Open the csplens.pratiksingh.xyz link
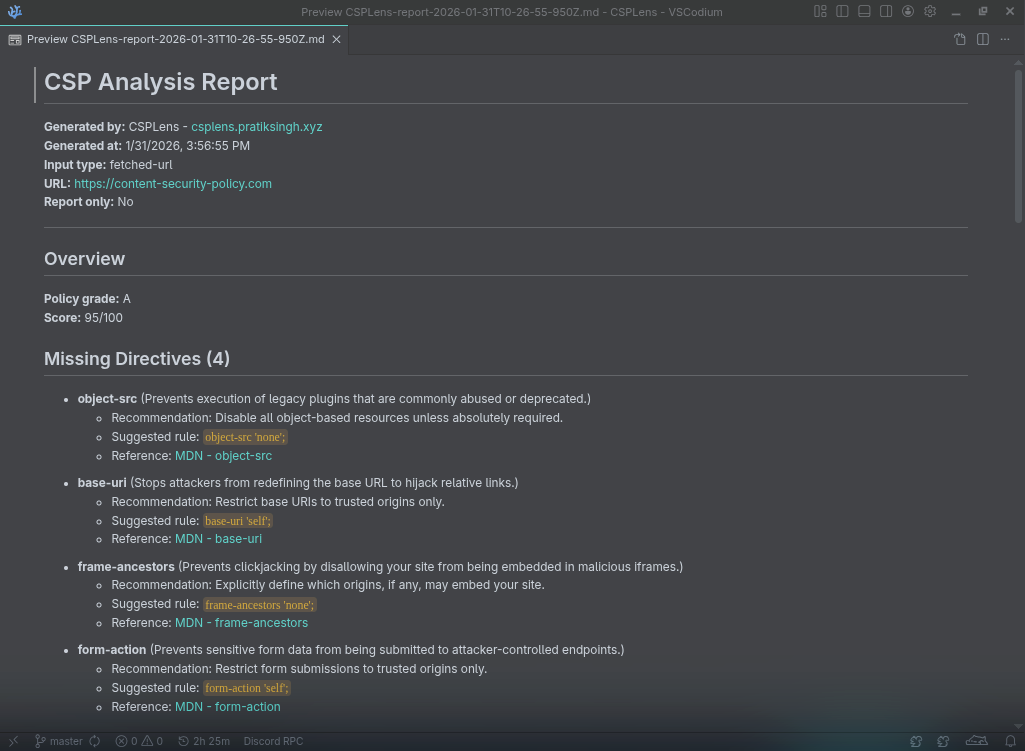The image size is (1025, 751). point(257,127)
